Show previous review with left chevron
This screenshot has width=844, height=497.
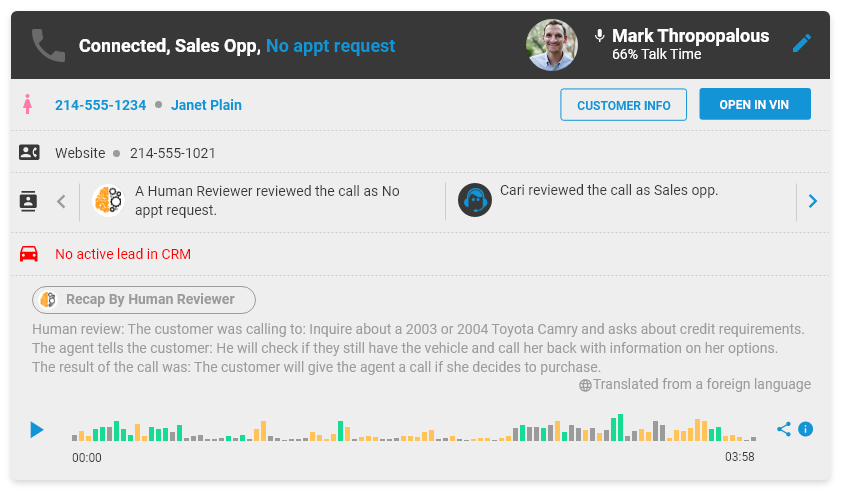tap(61, 201)
